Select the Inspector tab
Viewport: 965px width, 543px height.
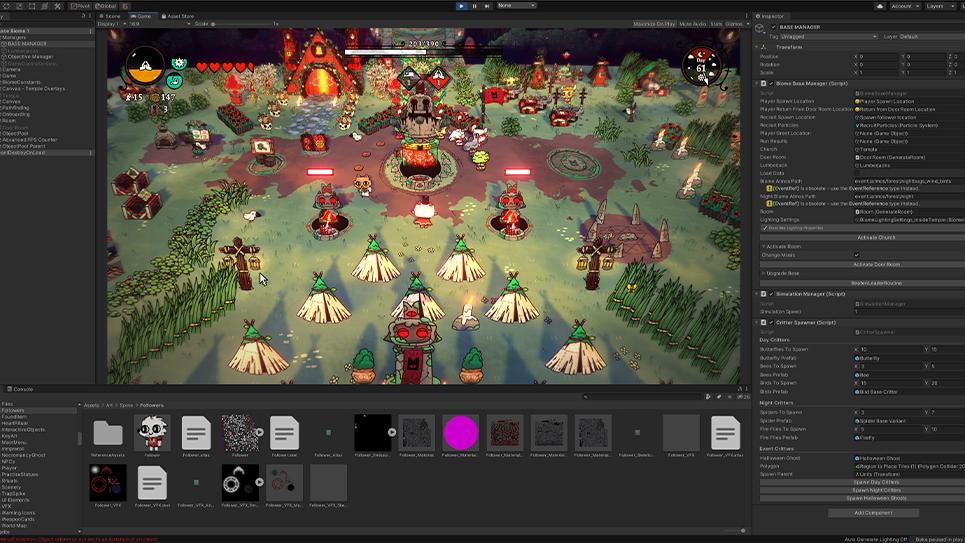[x=770, y=16]
